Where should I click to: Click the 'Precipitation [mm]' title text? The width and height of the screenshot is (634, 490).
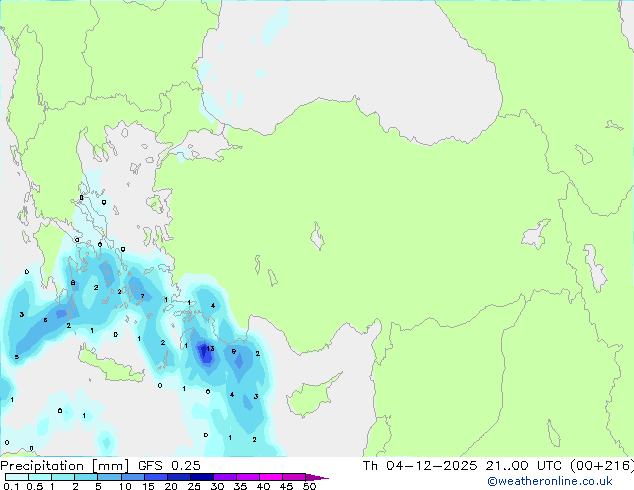[64, 466]
